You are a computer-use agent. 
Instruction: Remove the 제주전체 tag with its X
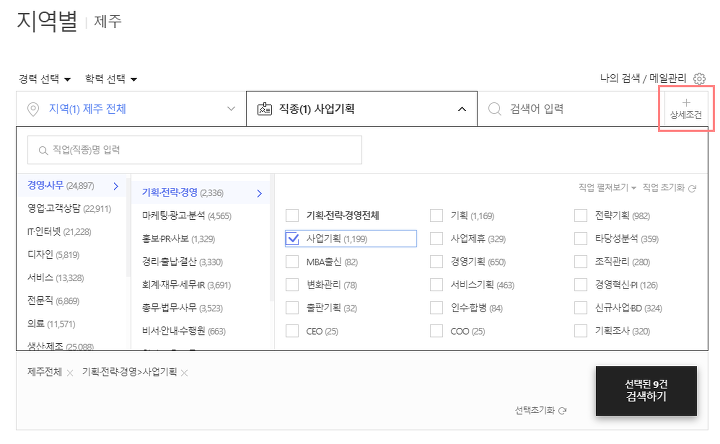click(x=70, y=373)
